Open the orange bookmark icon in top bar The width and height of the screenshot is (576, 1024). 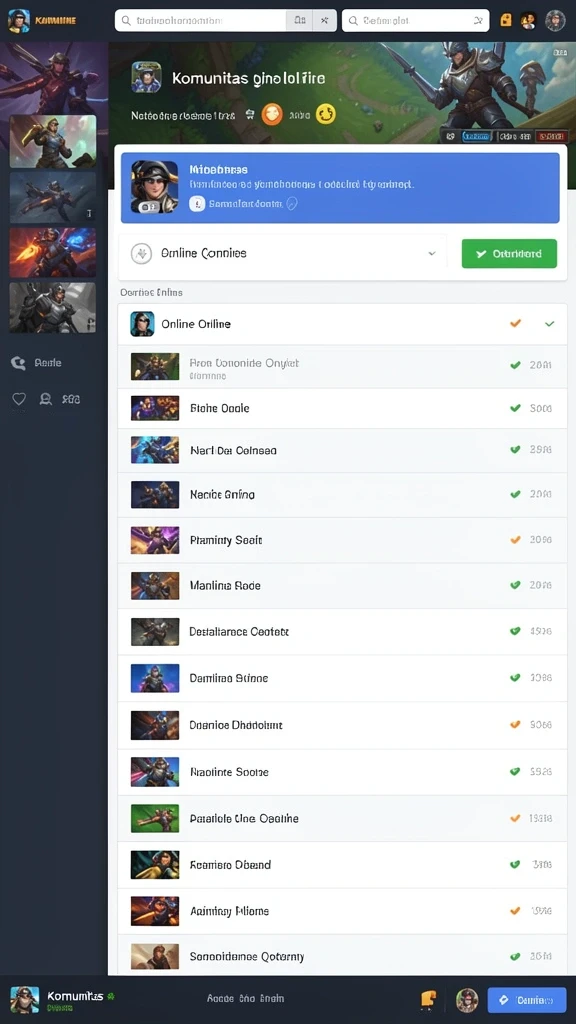[505, 20]
